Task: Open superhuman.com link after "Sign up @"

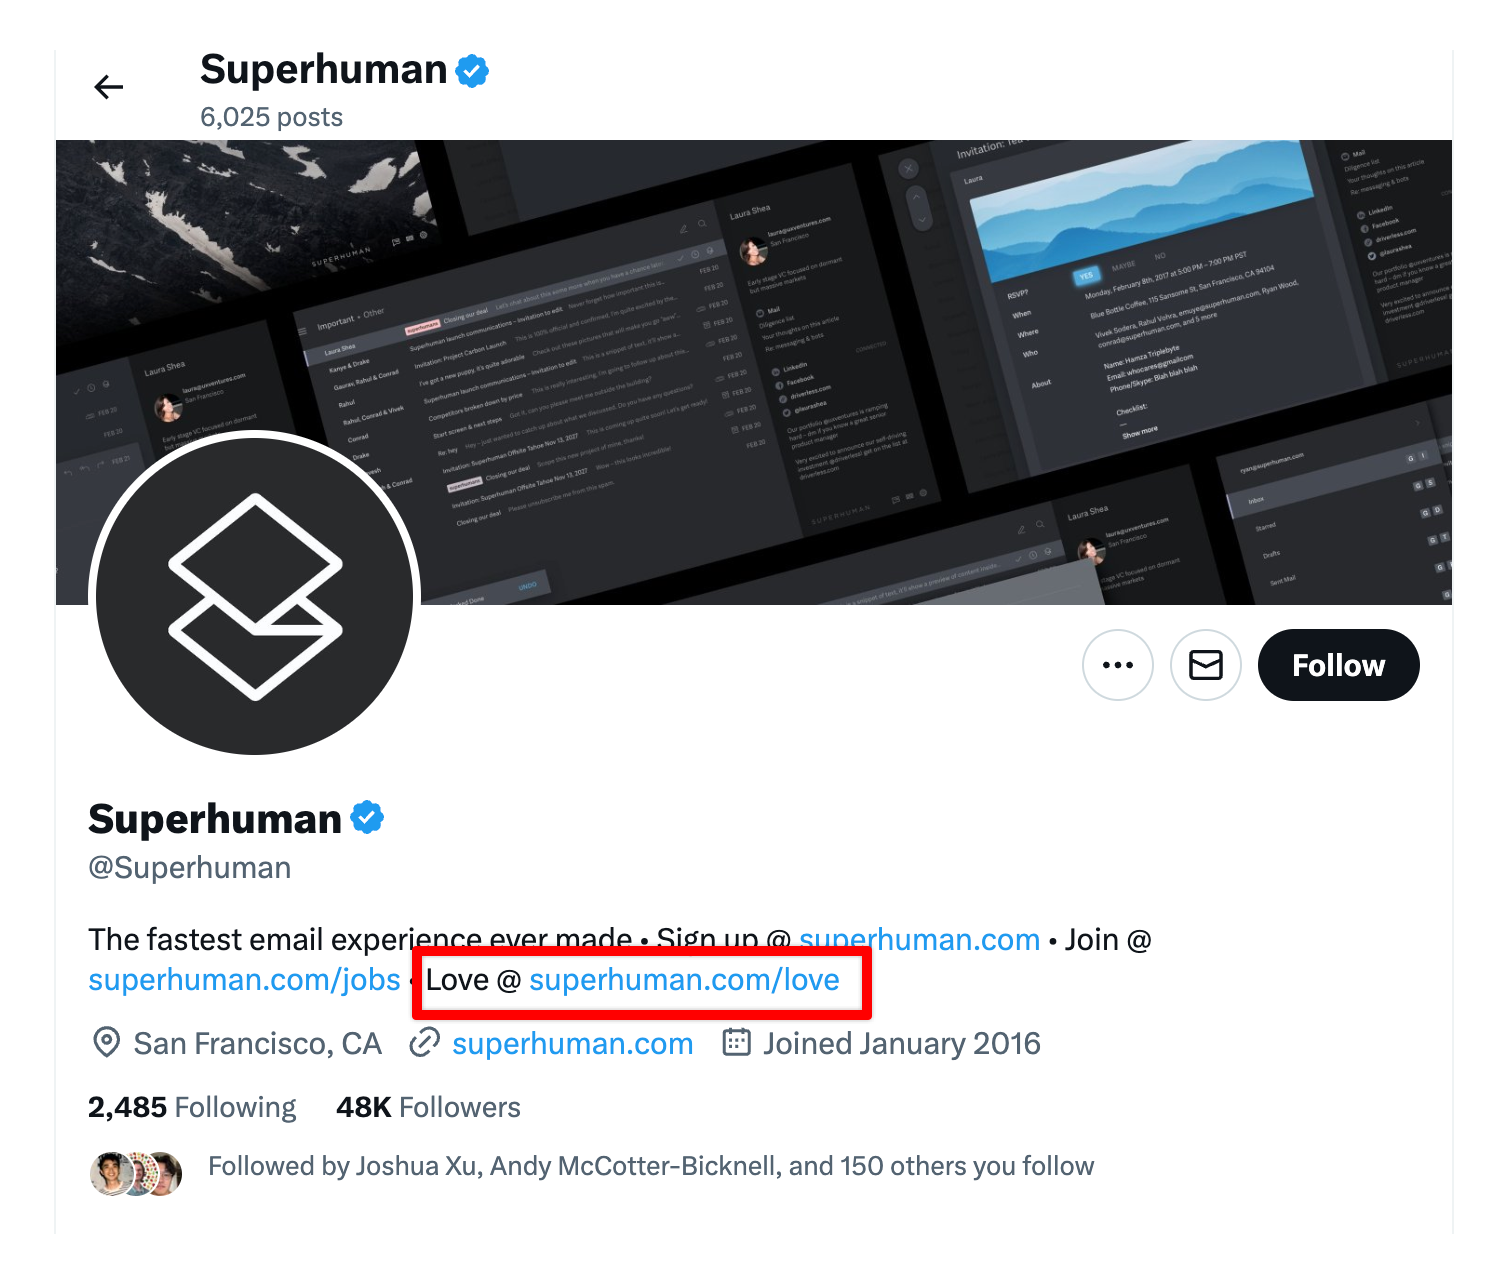Action: pos(919,940)
